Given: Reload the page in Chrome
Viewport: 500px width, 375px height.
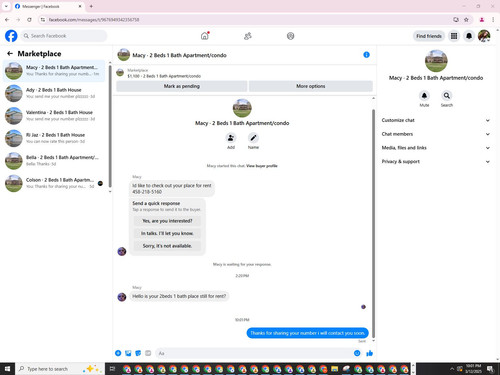Looking at the screenshot, I should 29,20.
